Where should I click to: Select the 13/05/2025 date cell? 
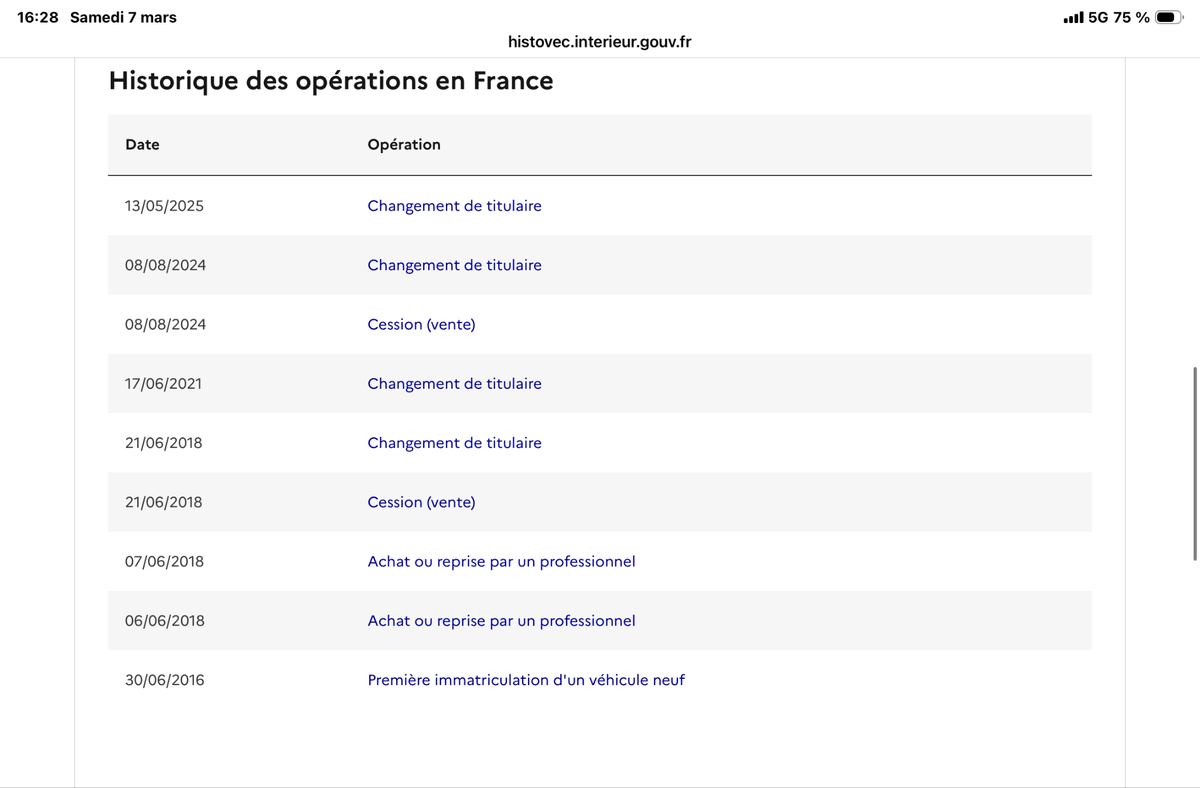164,206
